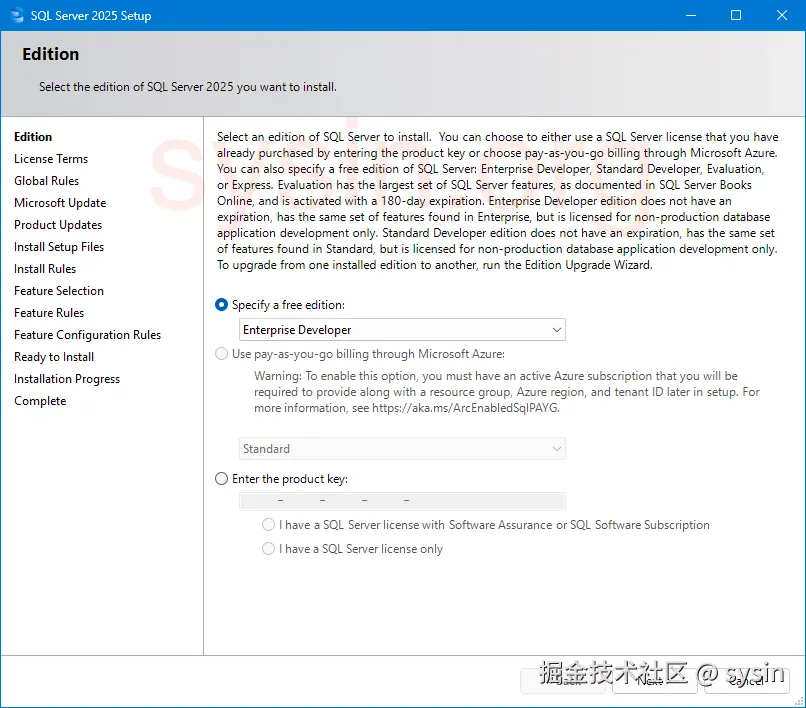This screenshot has height=708, width=806.
Task: Select license with Software Assurance radio
Action: [268, 524]
